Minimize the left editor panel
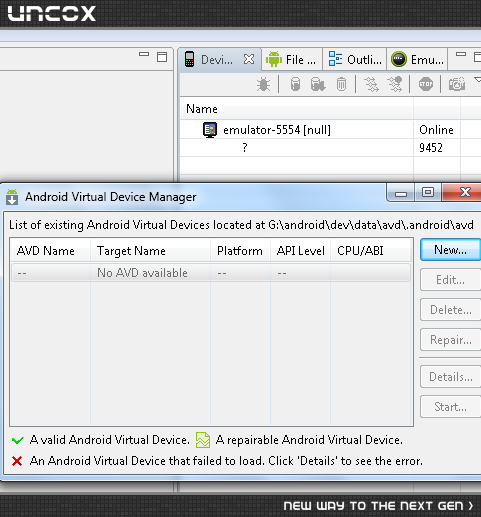This screenshot has height=517, width=481. (144, 54)
